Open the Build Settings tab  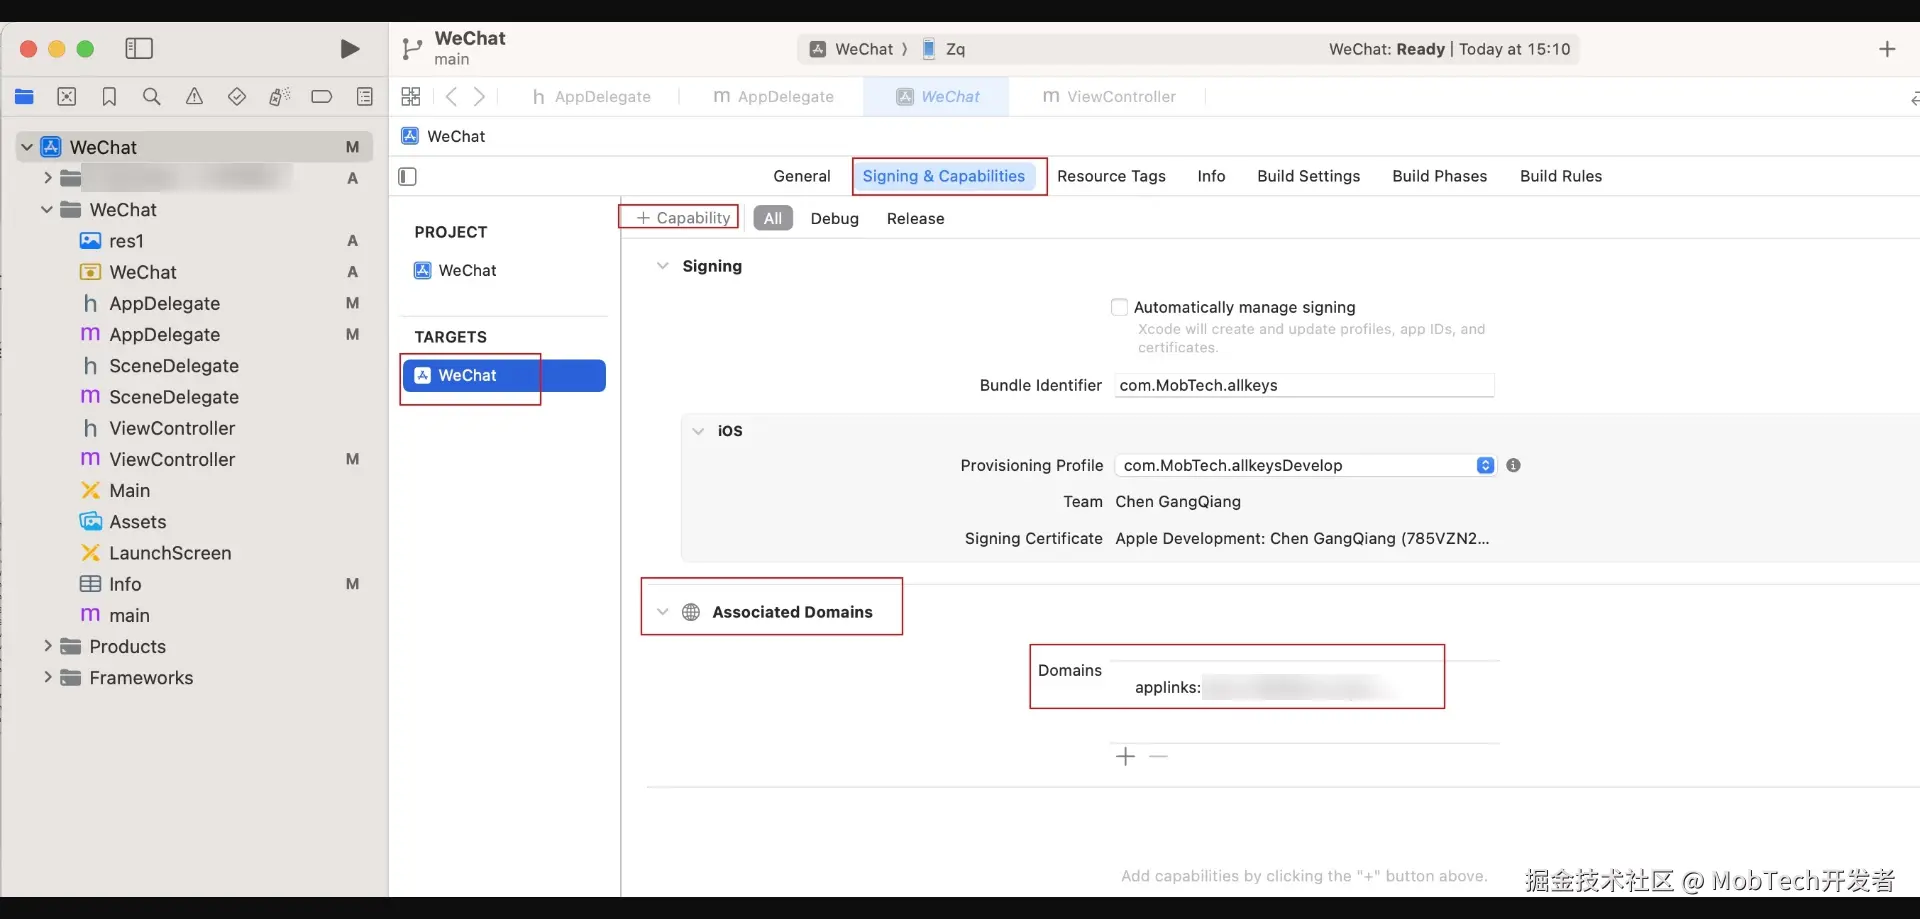pyautogui.click(x=1308, y=176)
